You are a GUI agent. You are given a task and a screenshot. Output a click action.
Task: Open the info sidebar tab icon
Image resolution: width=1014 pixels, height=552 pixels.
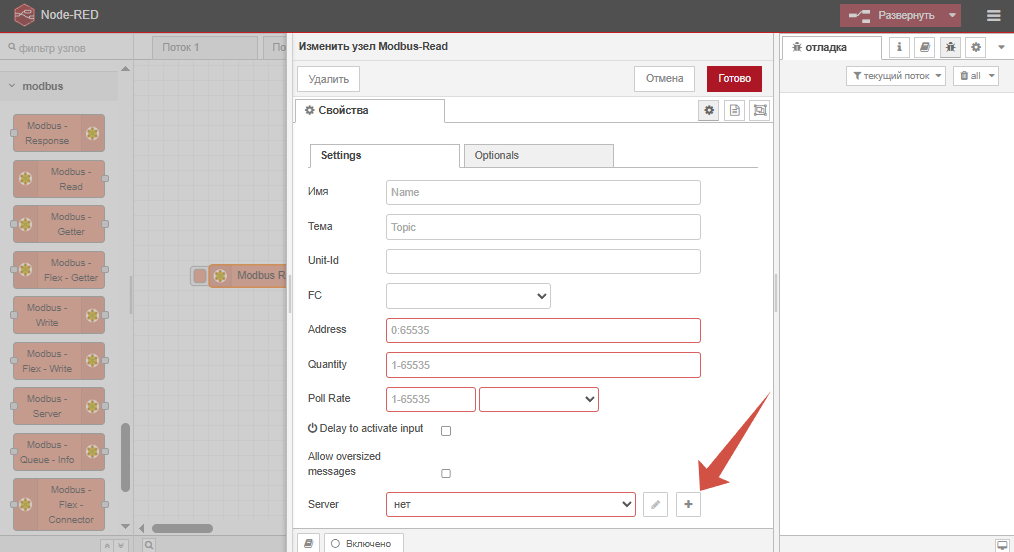click(899, 47)
